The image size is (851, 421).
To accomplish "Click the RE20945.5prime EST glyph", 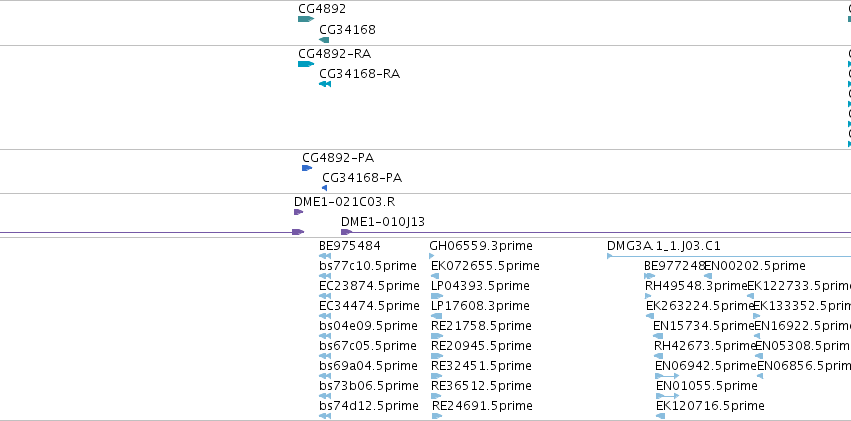I will point(437,356).
